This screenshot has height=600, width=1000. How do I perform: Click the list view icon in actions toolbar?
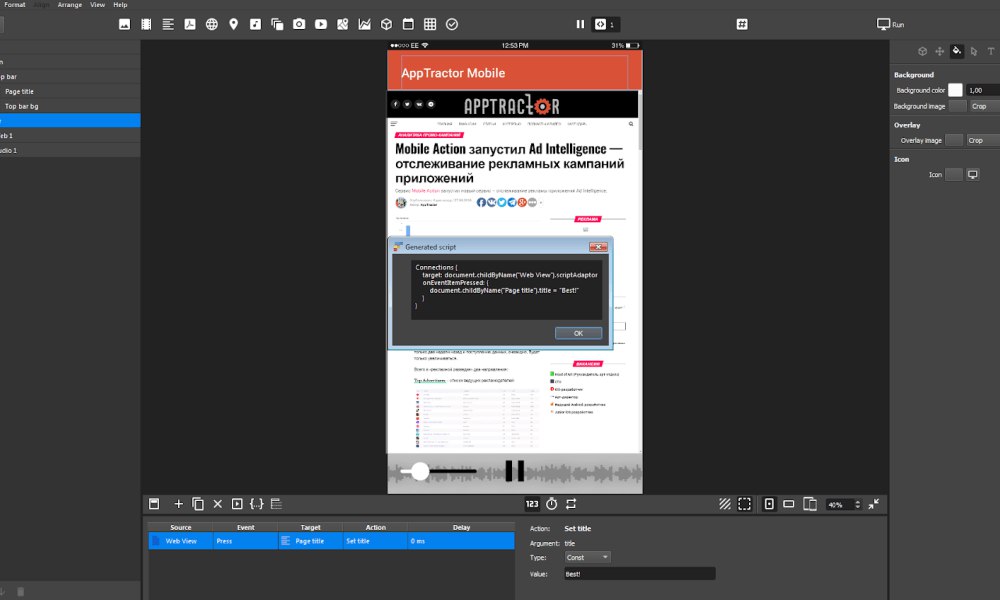click(x=276, y=504)
